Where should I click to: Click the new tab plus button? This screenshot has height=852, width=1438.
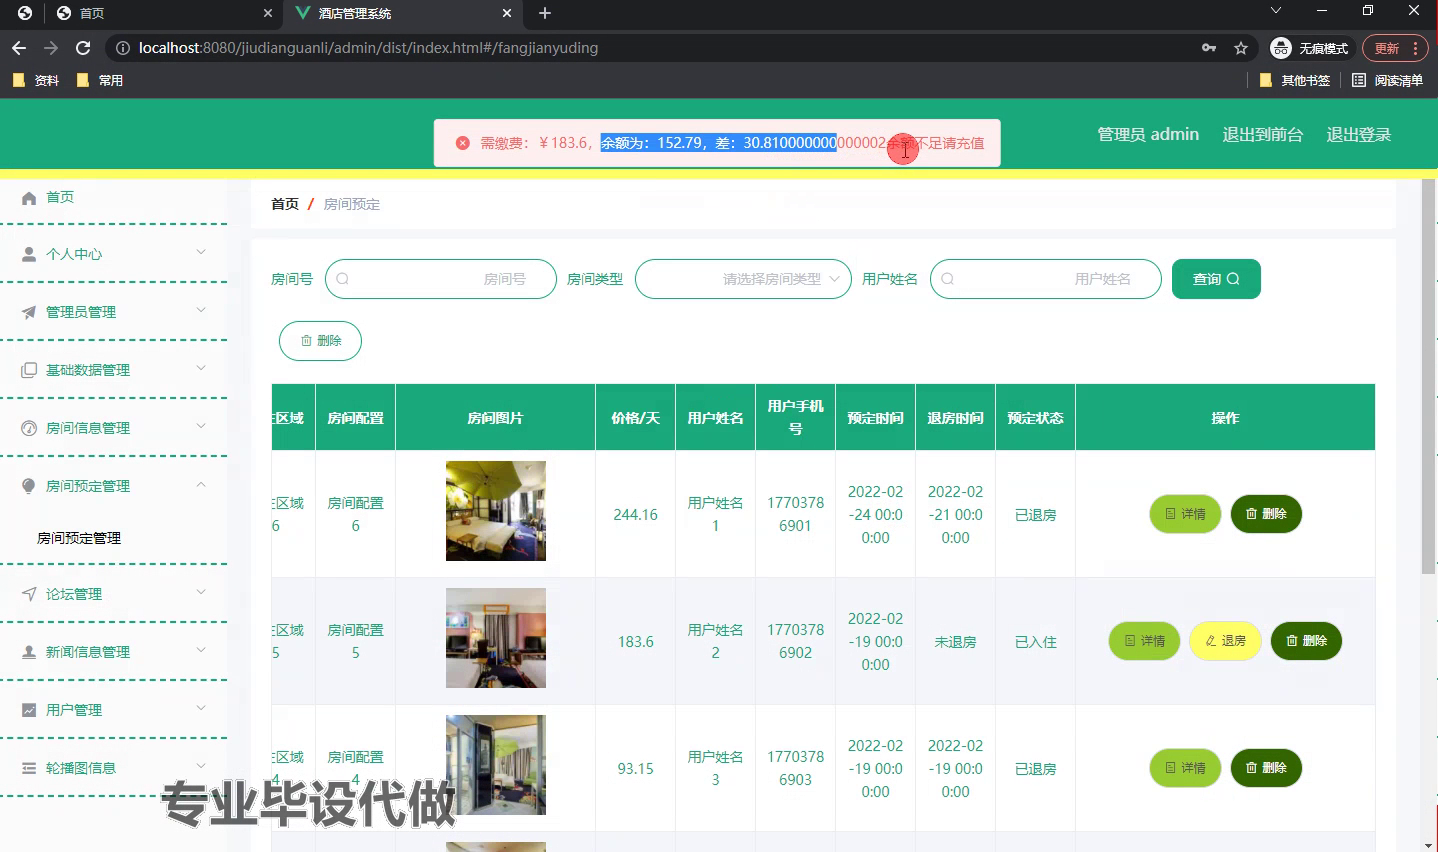click(545, 13)
